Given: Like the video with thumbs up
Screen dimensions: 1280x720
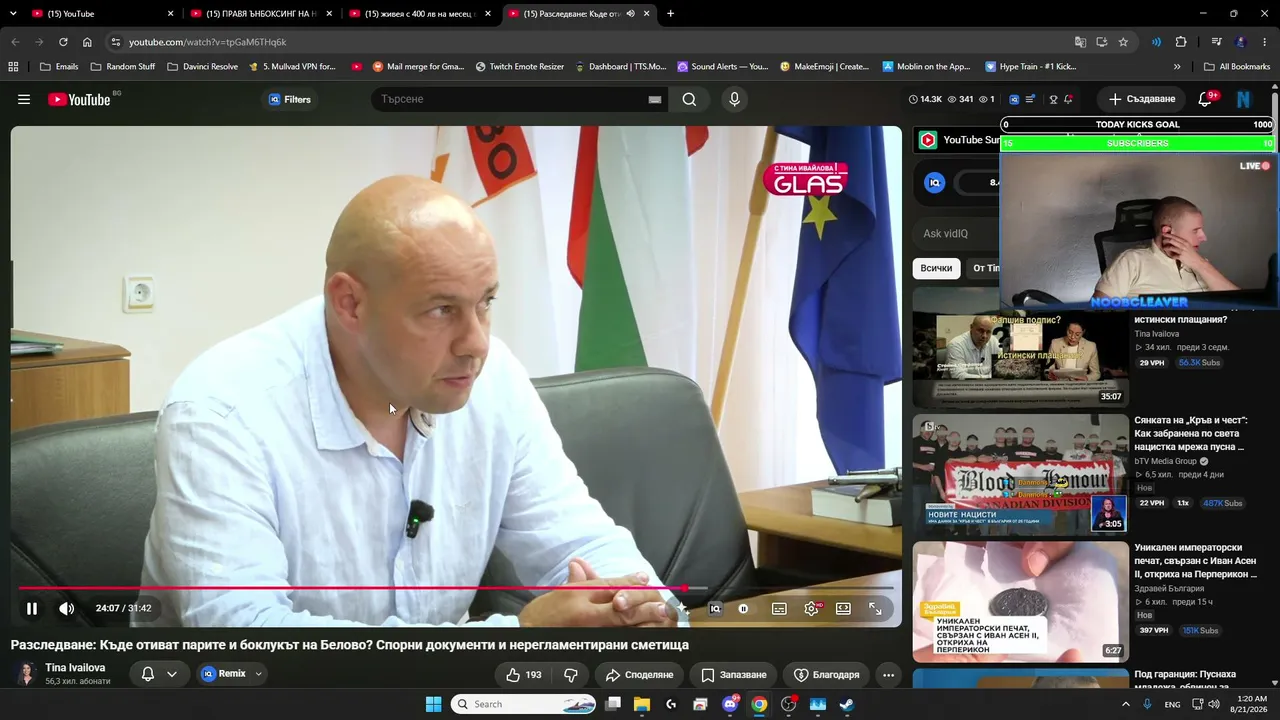Looking at the screenshot, I should coord(523,675).
